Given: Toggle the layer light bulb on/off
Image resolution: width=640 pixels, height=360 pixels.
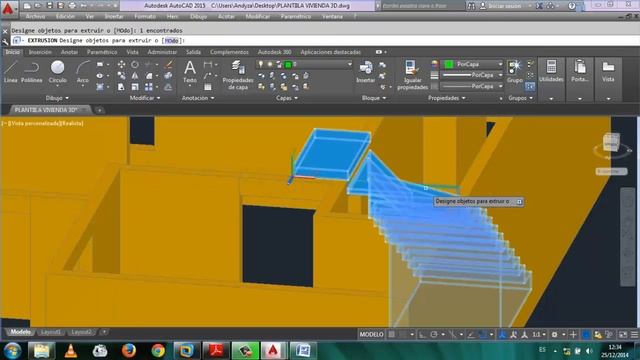Looking at the screenshot, I should click(x=260, y=64).
